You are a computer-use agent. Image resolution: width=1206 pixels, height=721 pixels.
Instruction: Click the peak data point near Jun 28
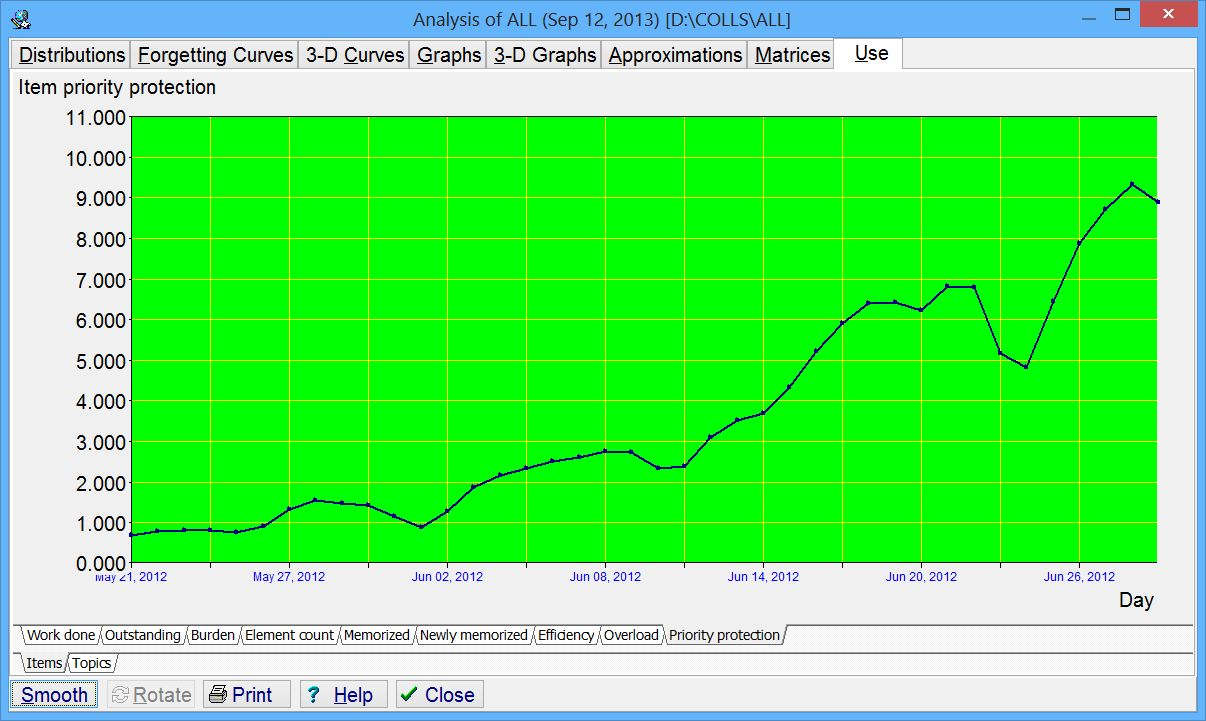(1131, 184)
